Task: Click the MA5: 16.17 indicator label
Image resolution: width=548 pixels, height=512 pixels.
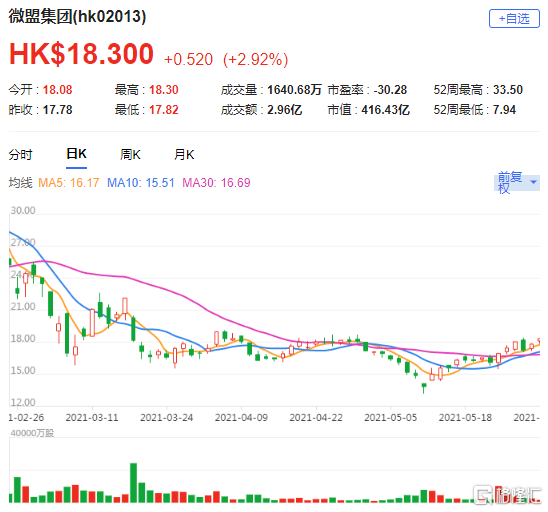Action: [x=68, y=182]
